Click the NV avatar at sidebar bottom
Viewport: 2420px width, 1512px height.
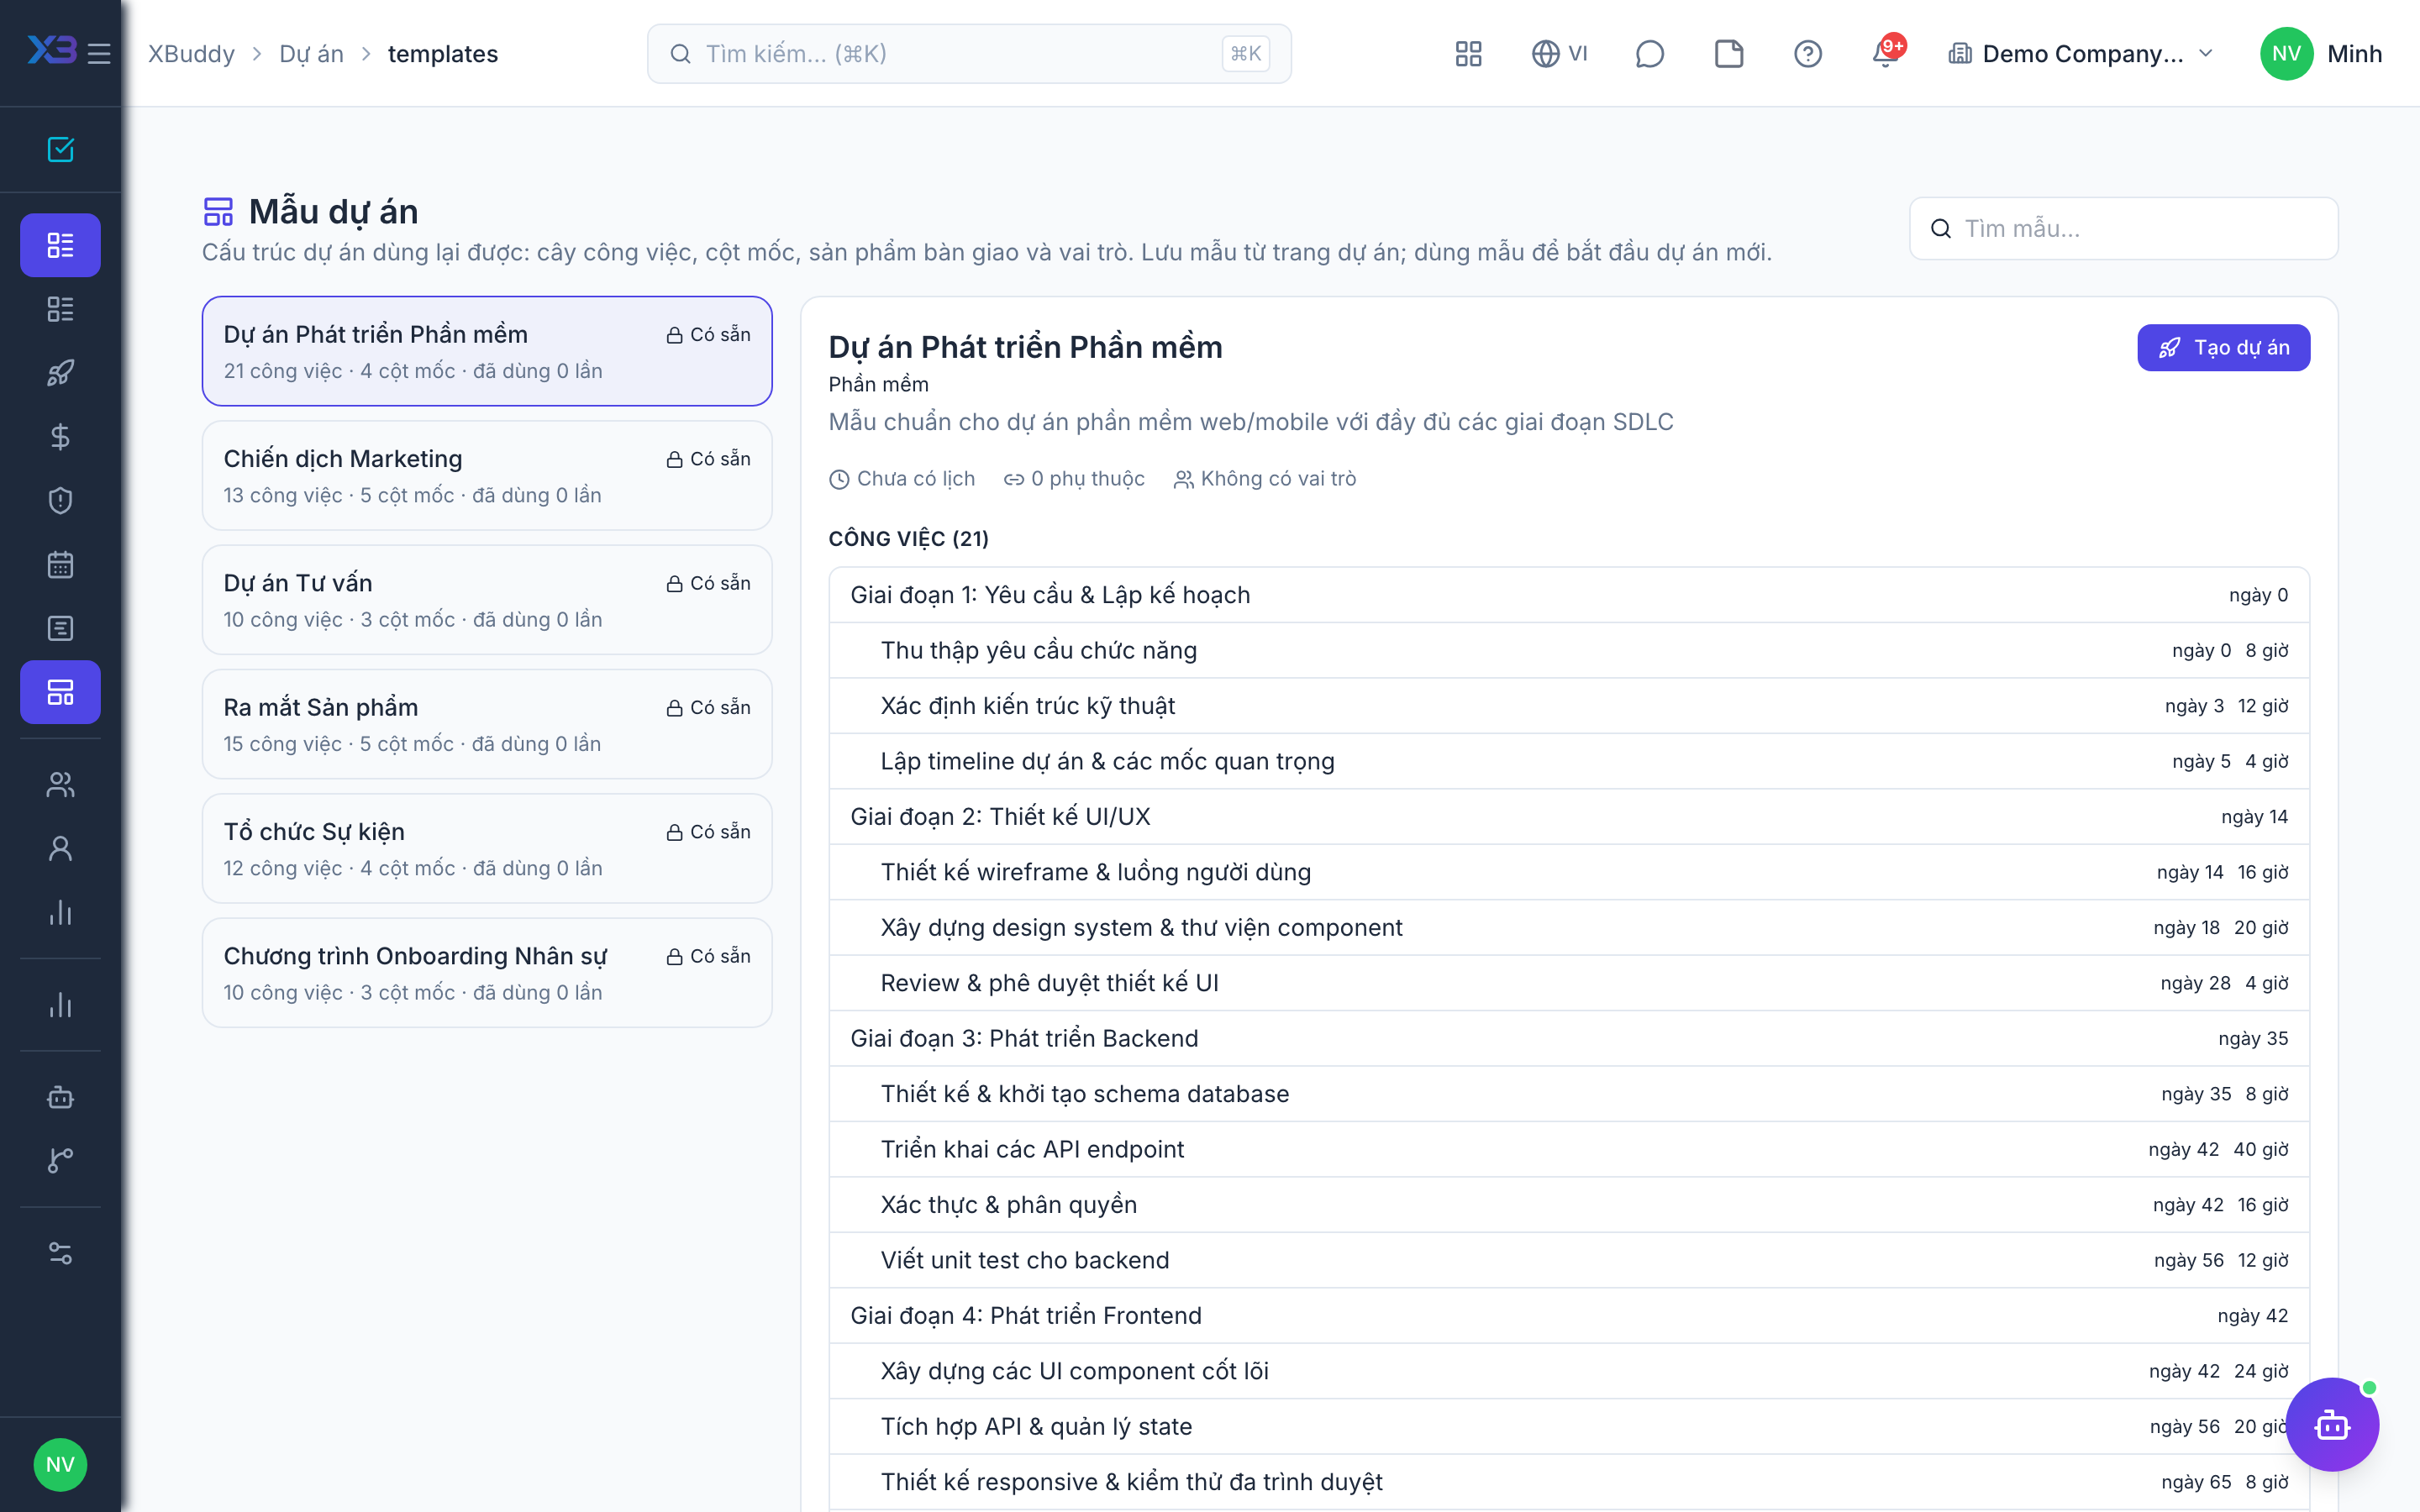click(60, 1465)
